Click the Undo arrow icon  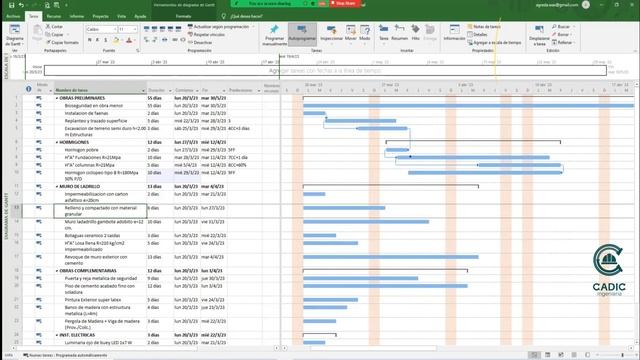pyautogui.click(x=21, y=5)
